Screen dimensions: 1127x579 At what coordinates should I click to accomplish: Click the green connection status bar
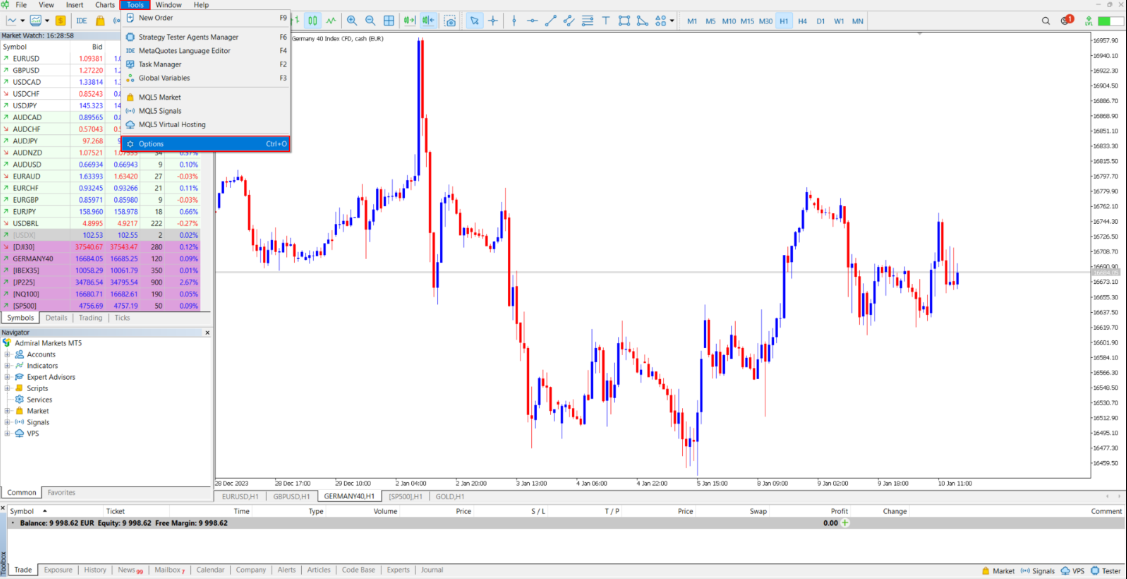pyautogui.click(x=1110, y=22)
